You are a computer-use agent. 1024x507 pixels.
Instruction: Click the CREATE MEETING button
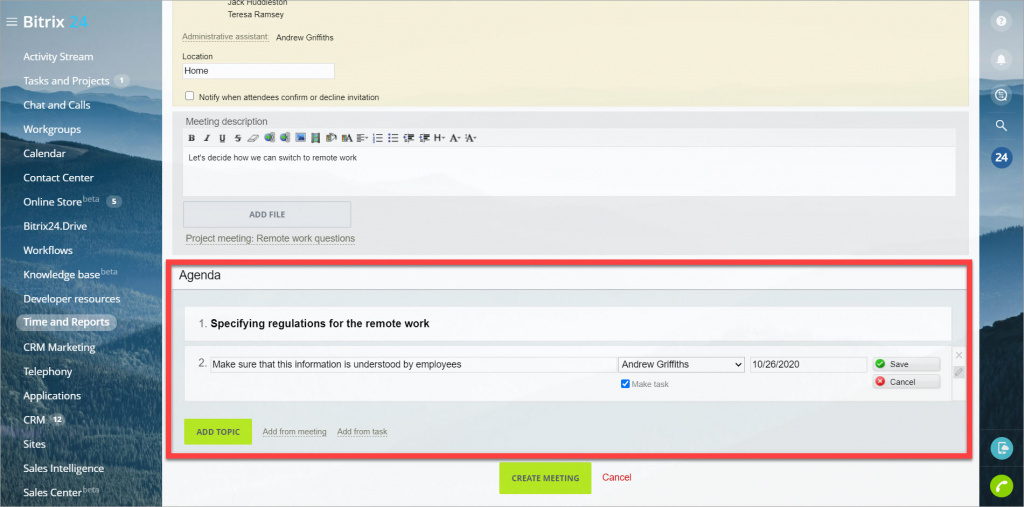[545, 478]
